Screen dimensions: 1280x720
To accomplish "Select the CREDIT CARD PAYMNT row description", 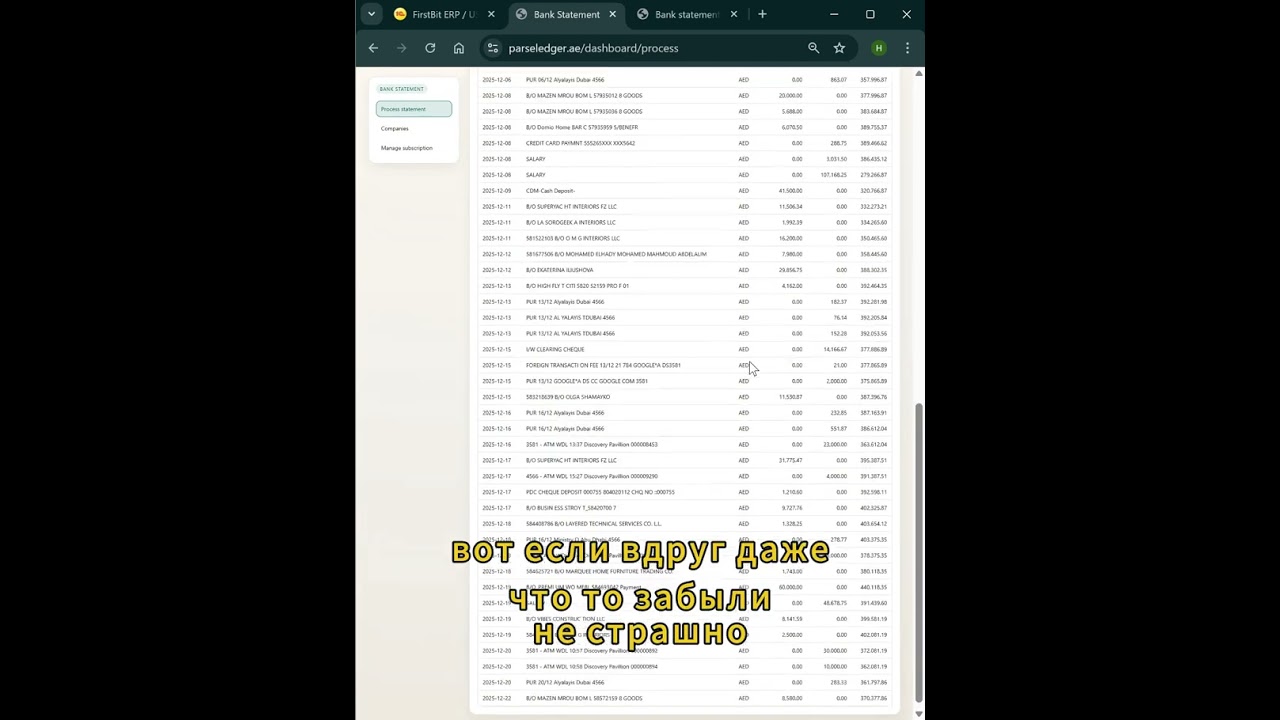I will (580, 143).
